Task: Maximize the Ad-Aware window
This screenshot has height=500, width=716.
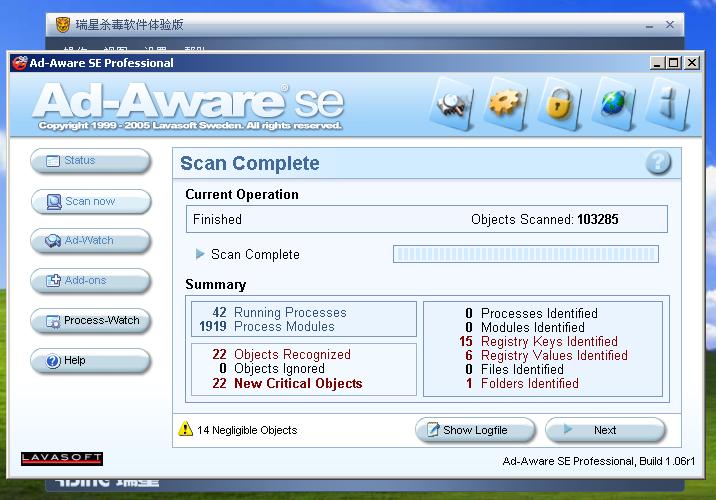Action: point(674,63)
